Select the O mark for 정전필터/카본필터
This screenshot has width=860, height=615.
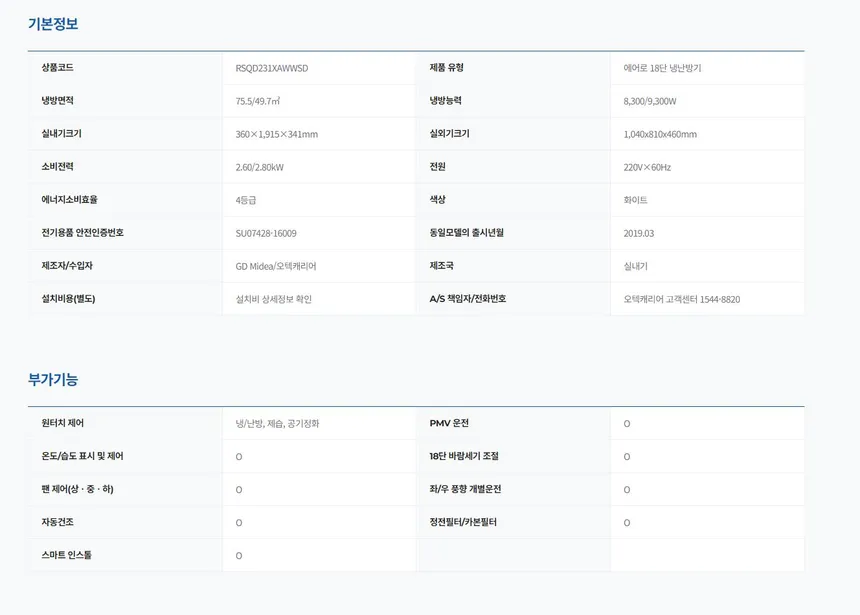coord(627,522)
